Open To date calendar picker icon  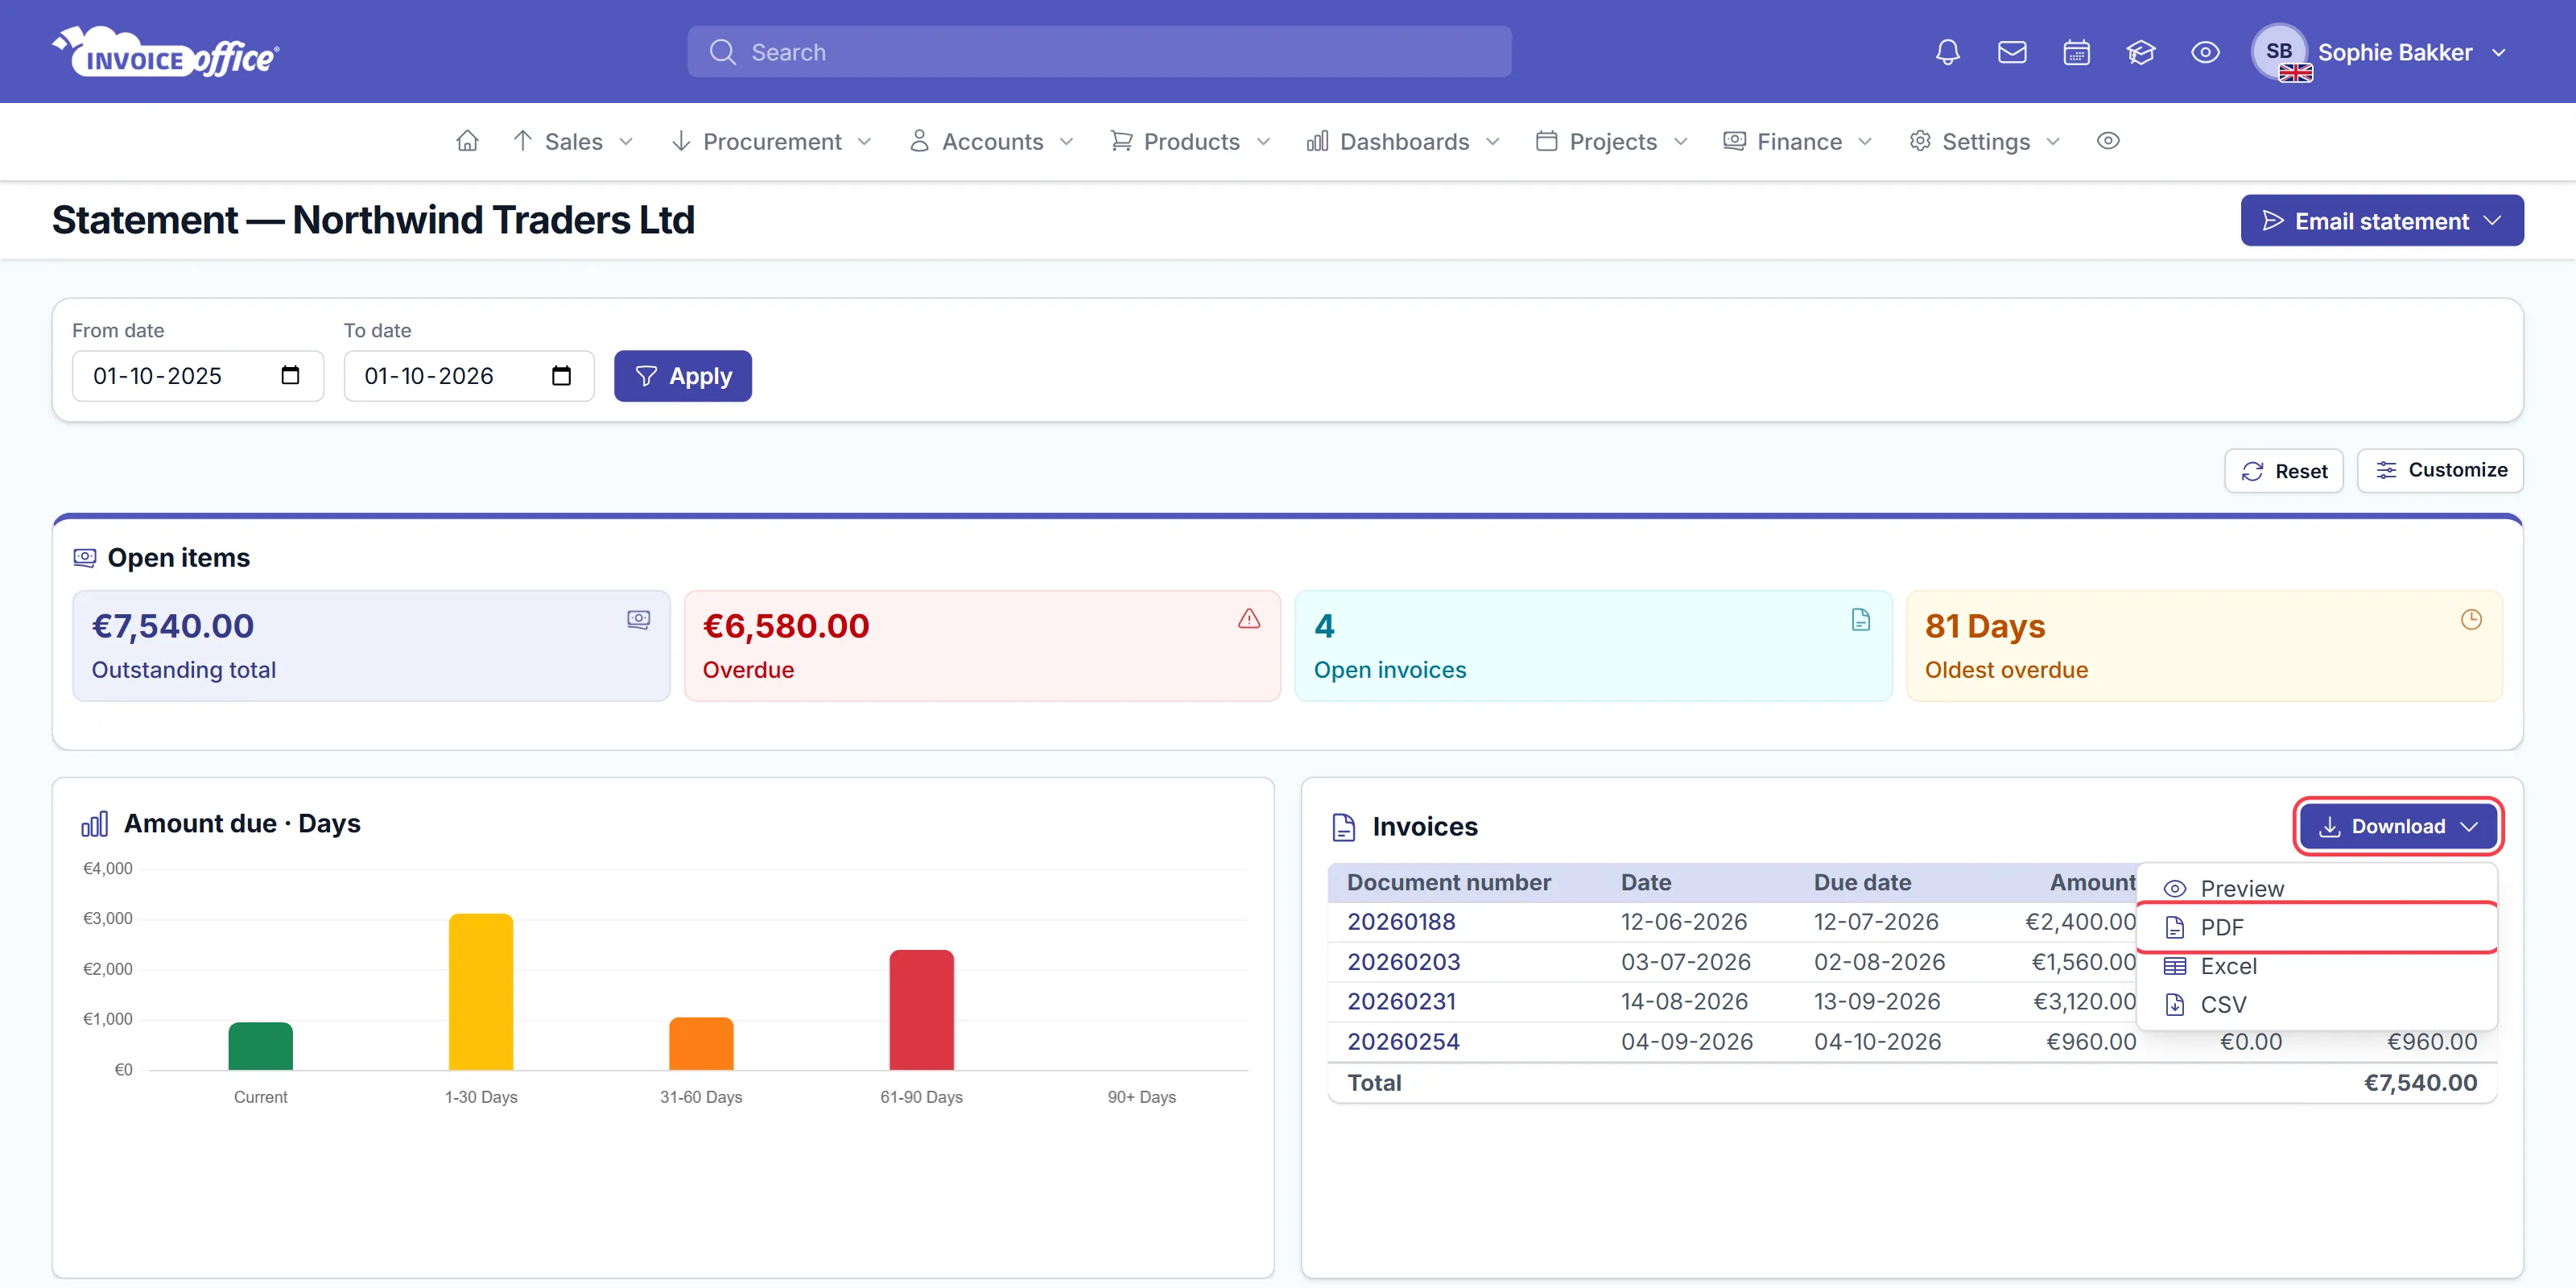pos(562,376)
